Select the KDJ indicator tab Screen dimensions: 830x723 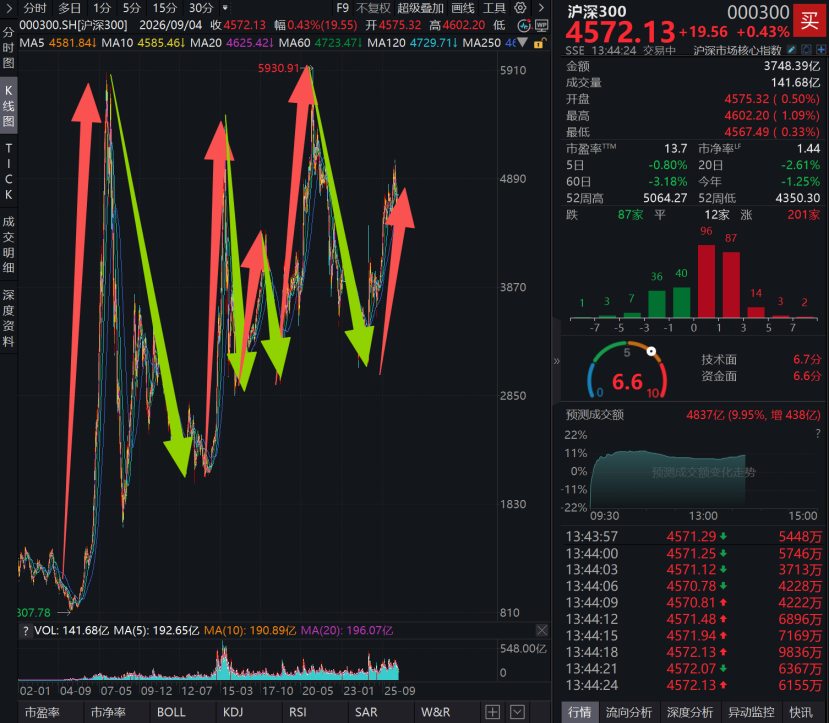pyautogui.click(x=233, y=712)
